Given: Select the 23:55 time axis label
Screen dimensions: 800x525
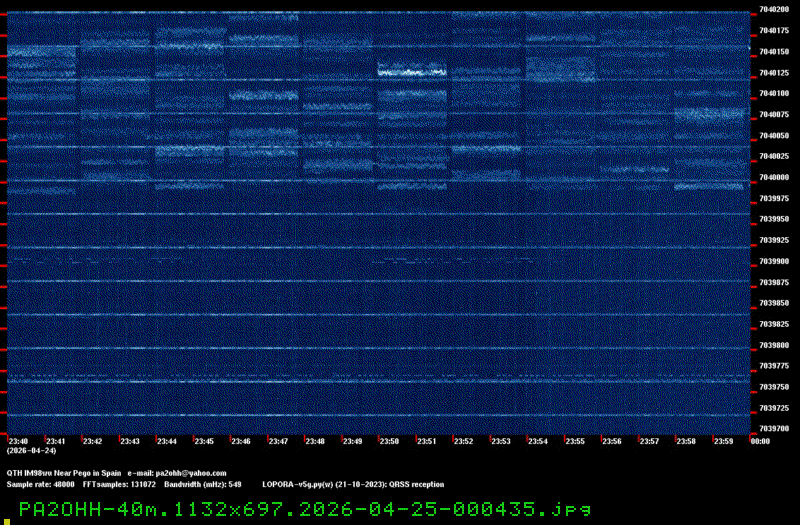Looking at the screenshot, I should point(575,441).
